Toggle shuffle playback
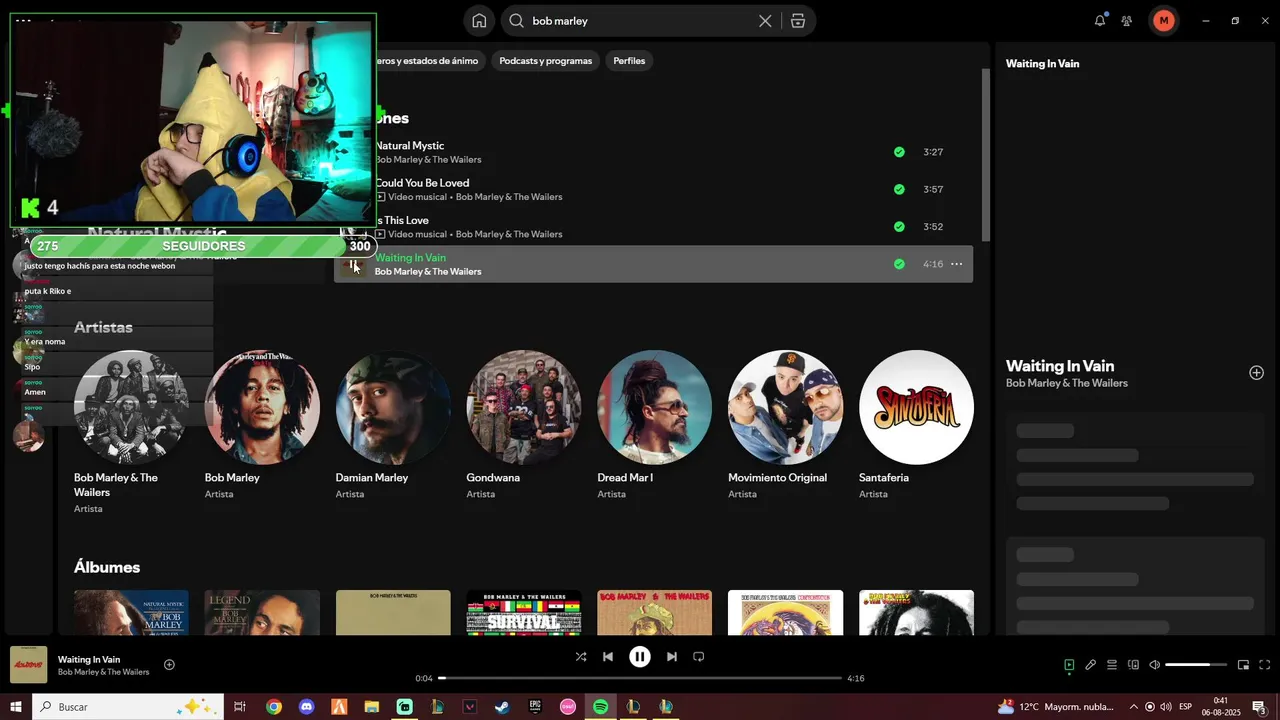 581,657
